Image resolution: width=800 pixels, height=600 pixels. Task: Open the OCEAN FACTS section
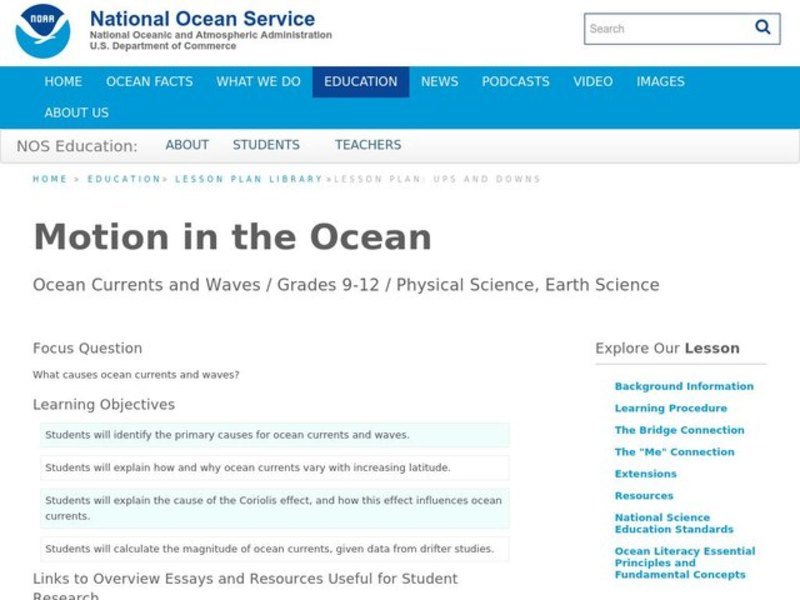(150, 82)
